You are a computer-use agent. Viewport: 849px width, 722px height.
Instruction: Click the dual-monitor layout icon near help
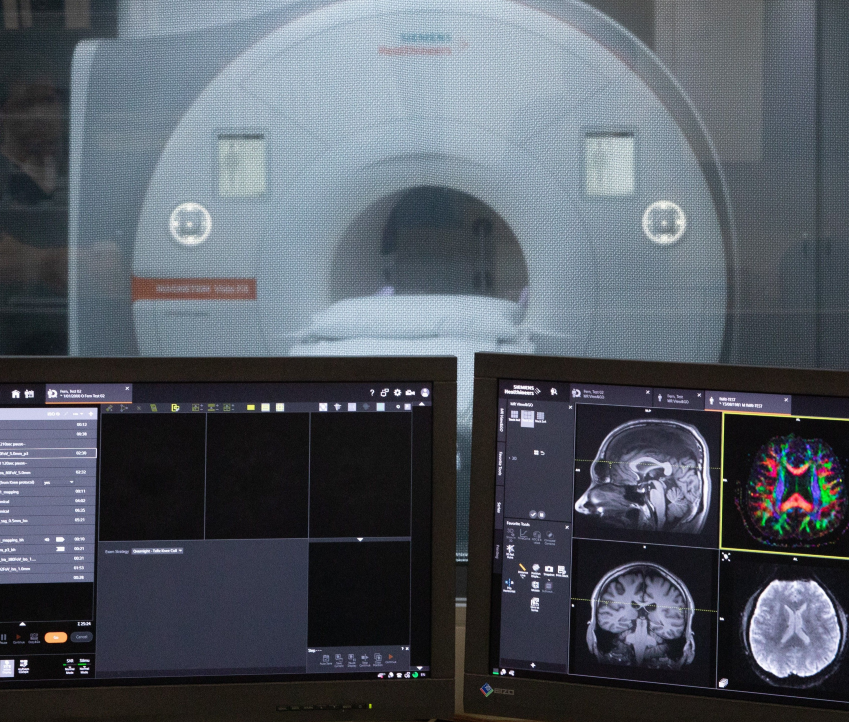(x=384, y=392)
